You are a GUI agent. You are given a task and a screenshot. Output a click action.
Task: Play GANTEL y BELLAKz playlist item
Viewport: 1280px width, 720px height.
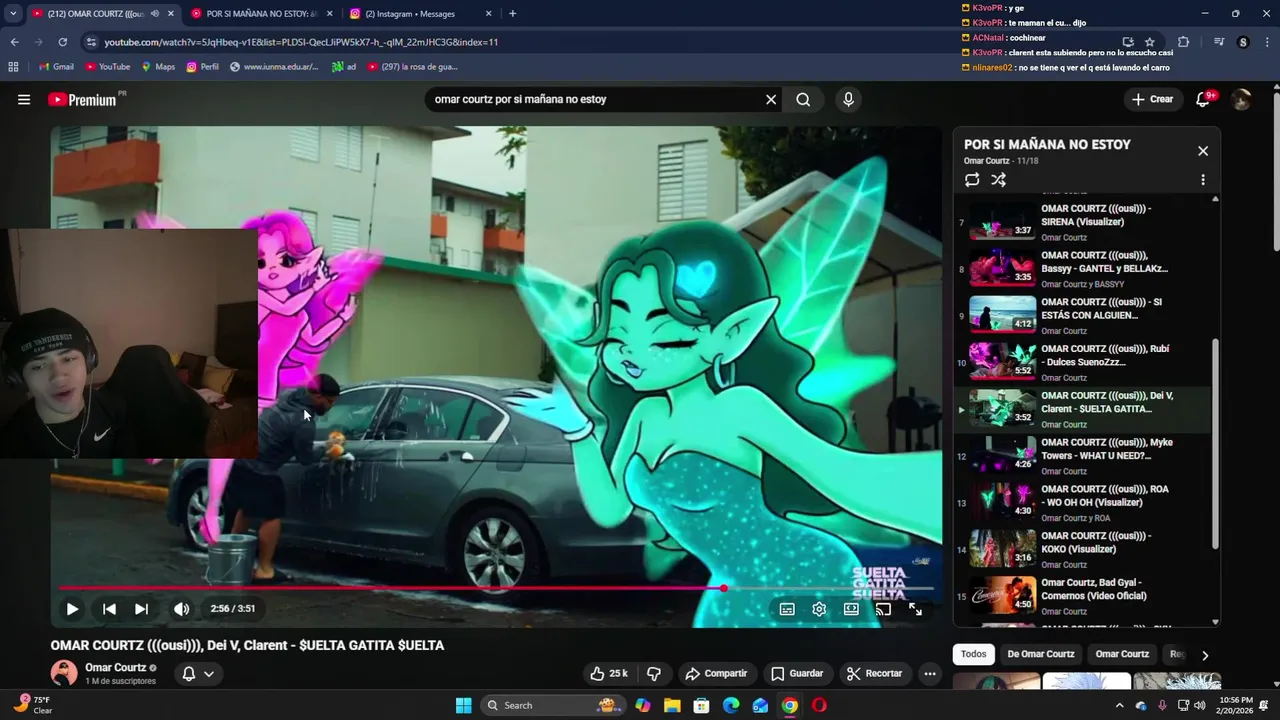tap(1083, 269)
